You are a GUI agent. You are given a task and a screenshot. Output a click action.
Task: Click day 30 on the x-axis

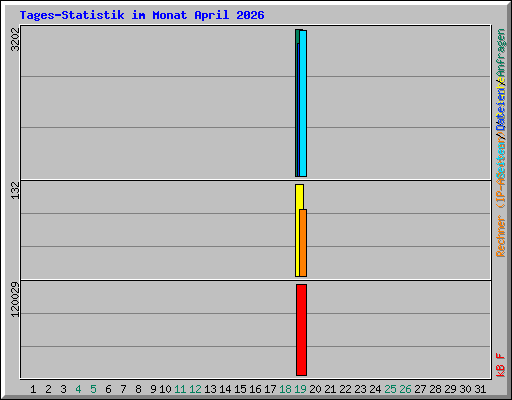pos(465,389)
